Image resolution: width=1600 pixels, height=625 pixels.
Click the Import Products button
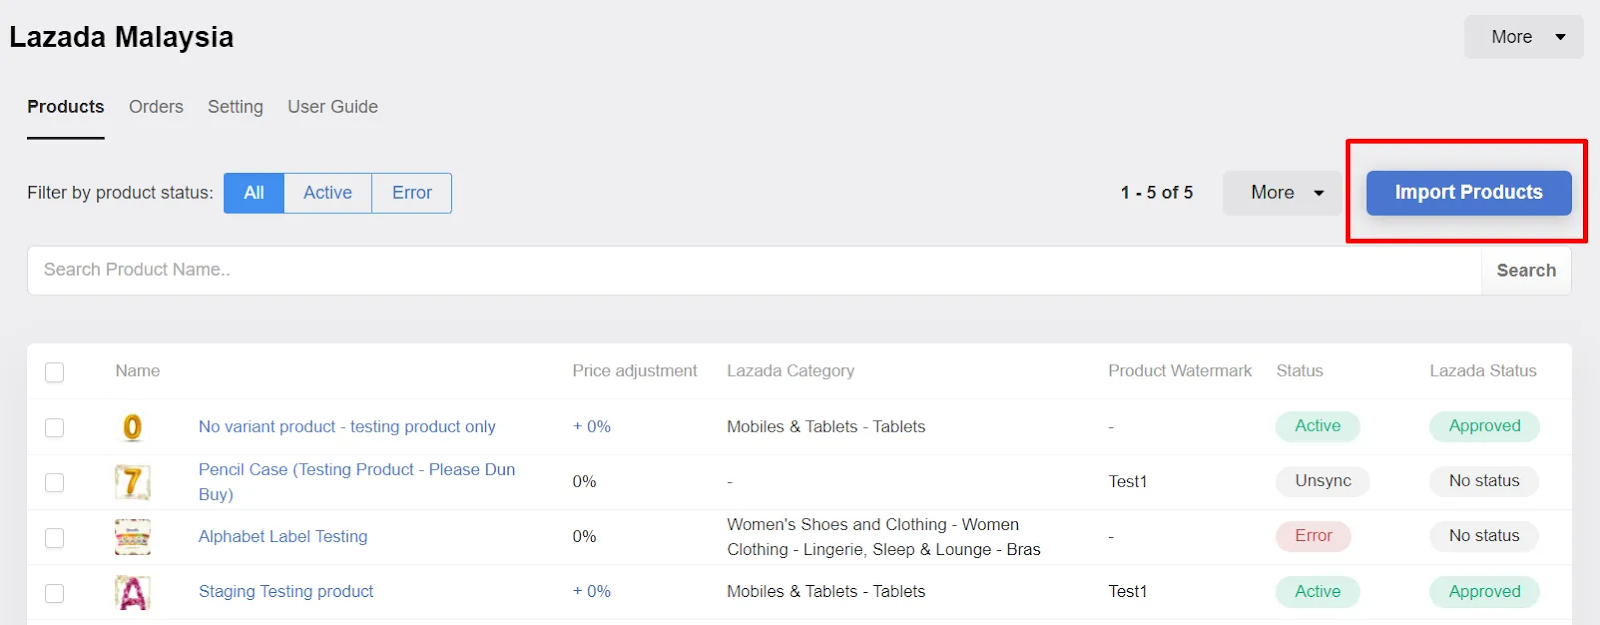coord(1467,192)
